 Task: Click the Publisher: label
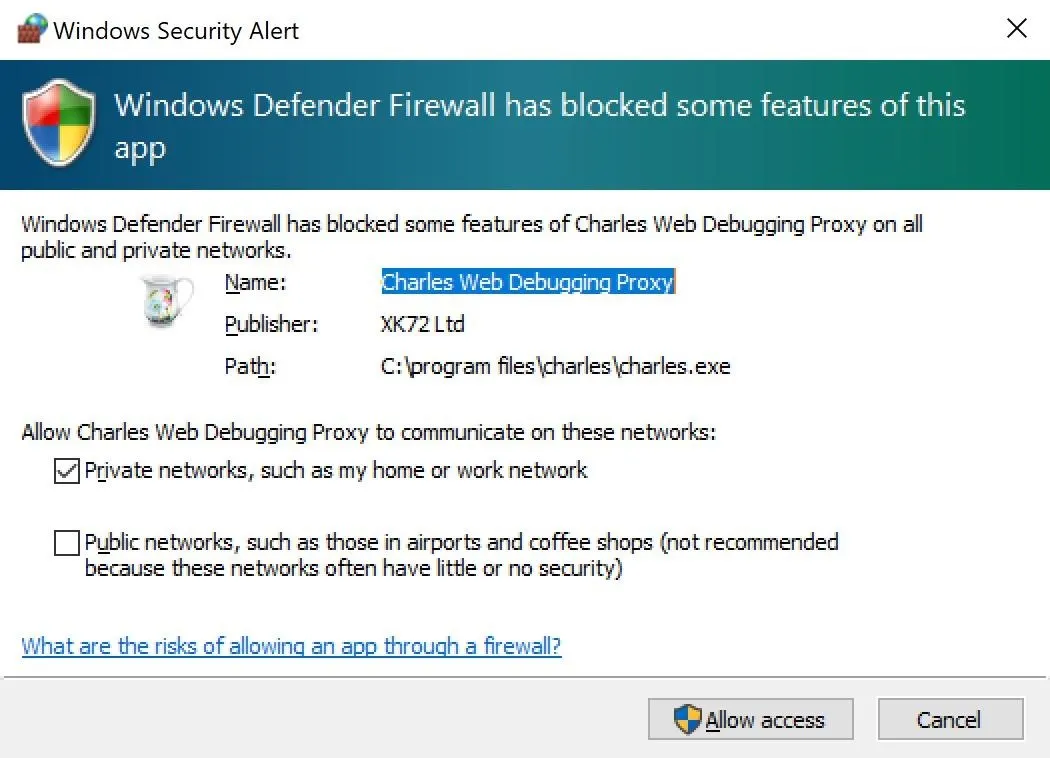point(271,325)
